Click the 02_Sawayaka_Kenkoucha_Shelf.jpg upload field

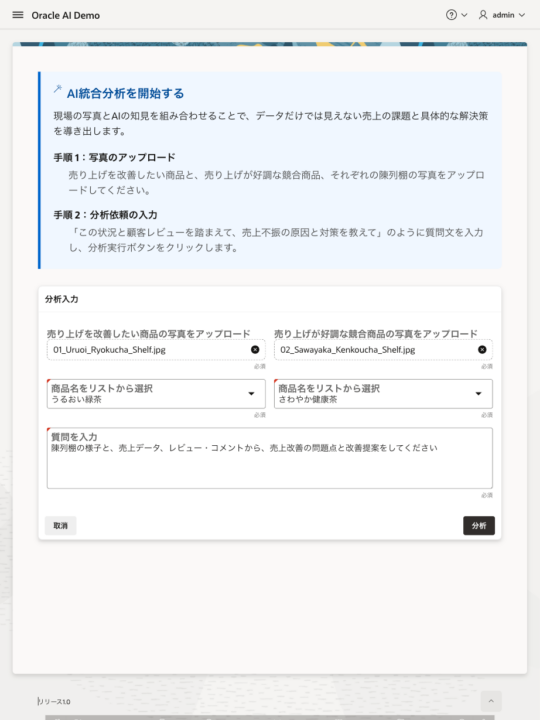point(383,349)
